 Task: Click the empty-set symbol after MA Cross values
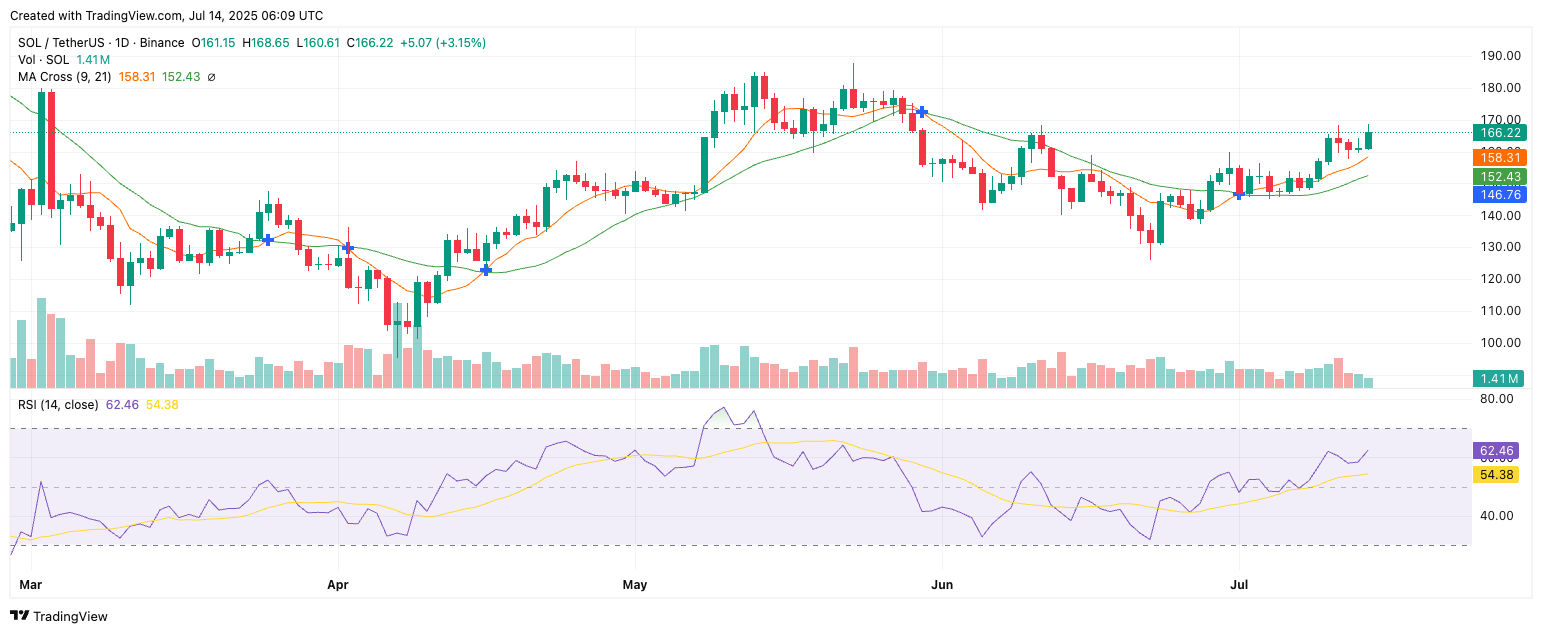211,77
